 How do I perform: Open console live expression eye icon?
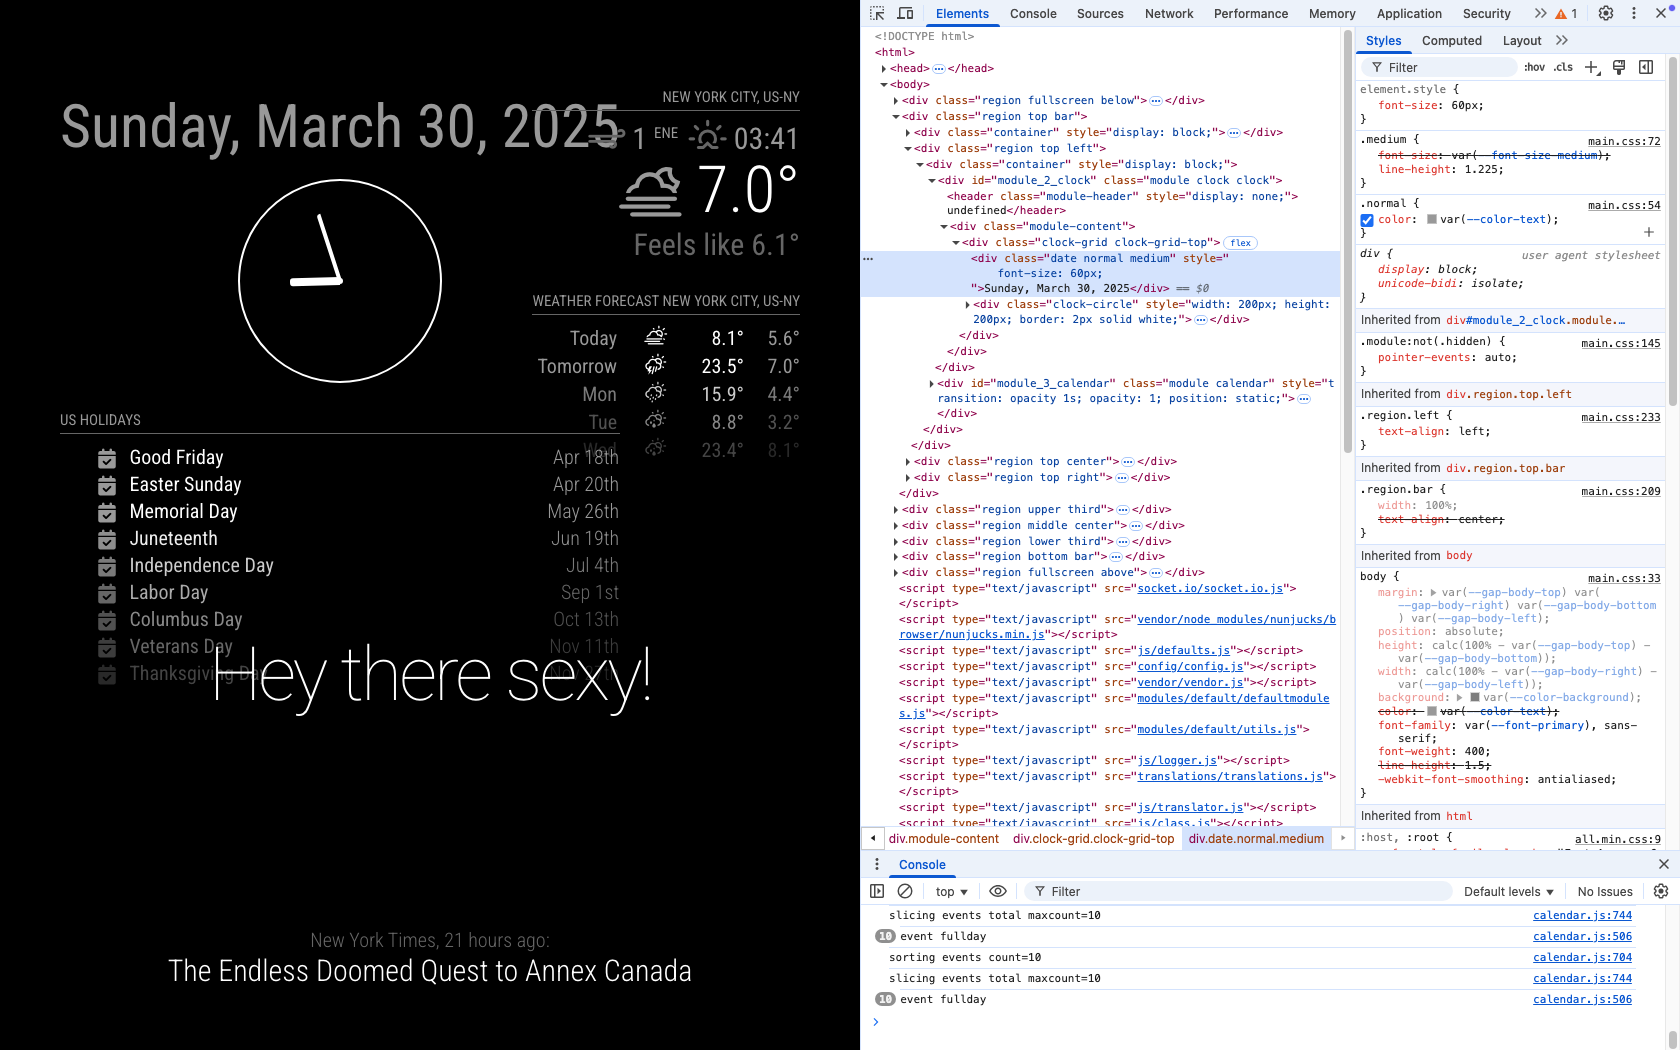click(998, 891)
